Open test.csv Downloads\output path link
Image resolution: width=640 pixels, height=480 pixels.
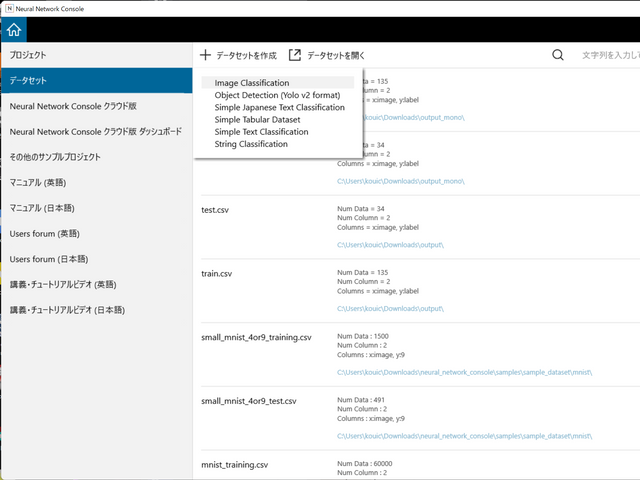(x=390, y=245)
